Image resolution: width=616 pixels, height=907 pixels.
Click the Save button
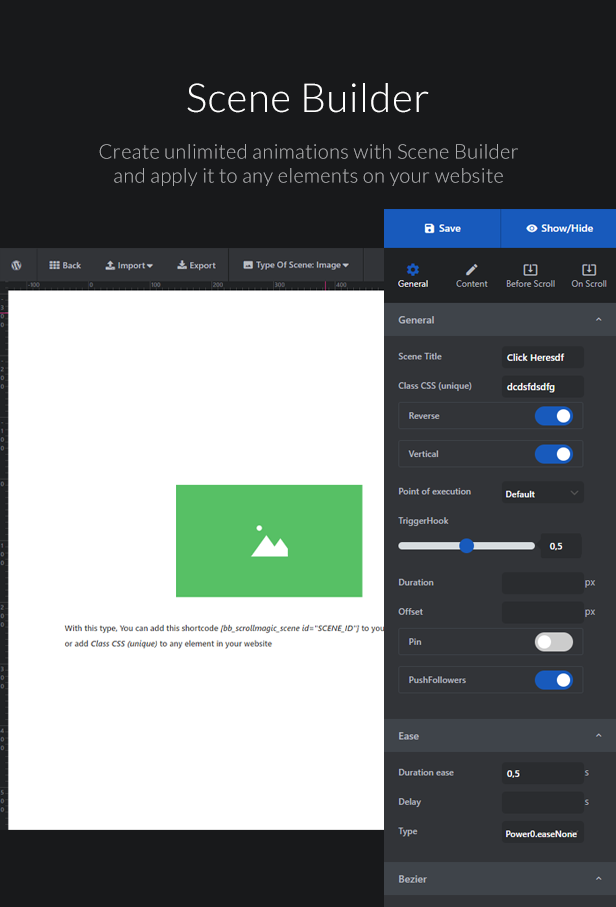pyautogui.click(x=442, y=228)
